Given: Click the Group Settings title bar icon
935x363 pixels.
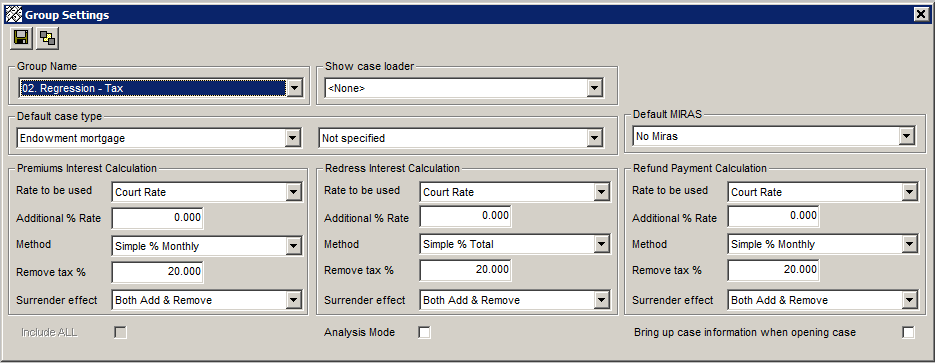Looking at the screenshot, I should tap(13, 15).
